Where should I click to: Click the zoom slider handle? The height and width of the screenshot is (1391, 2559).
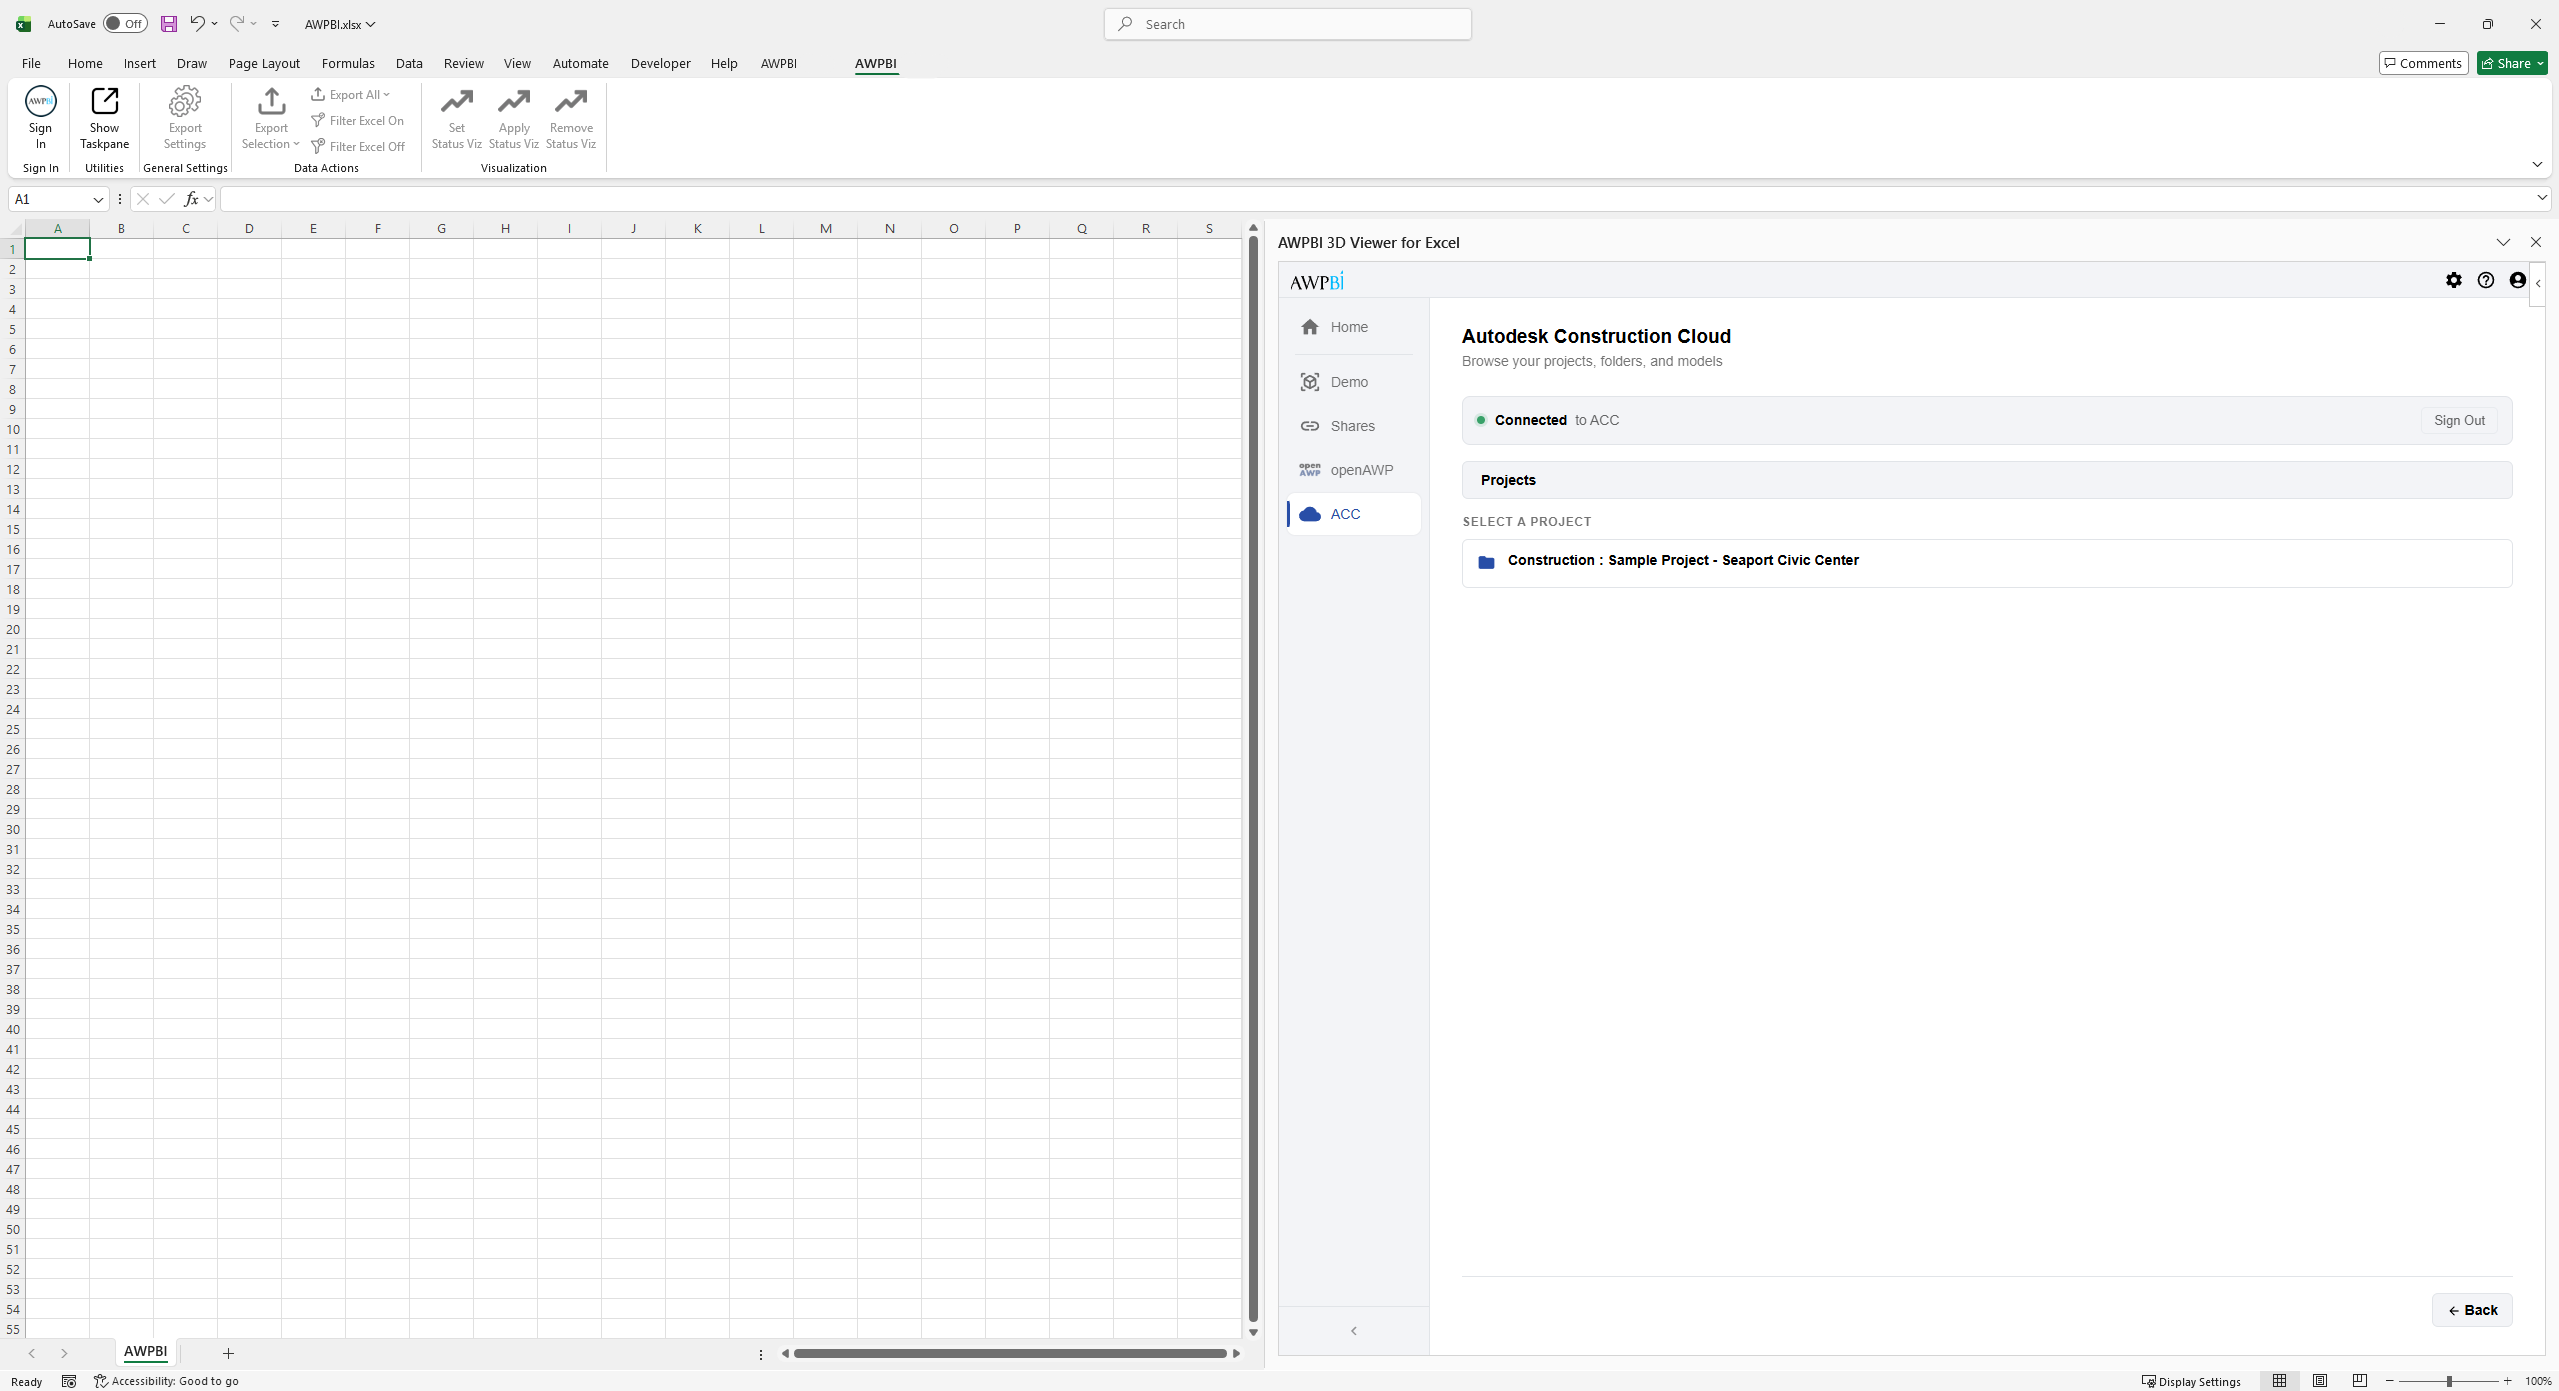click(2449, 1381)
